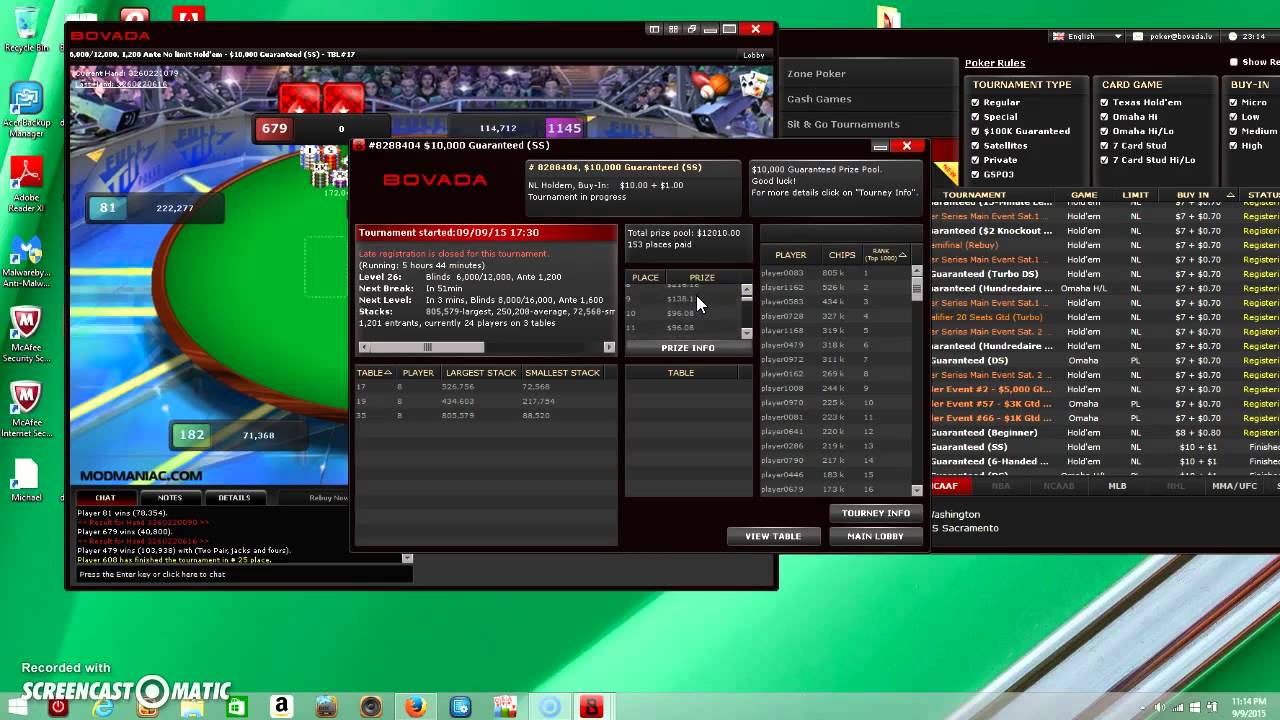The width and height of the screenshot is (1280, 720).
Task: Click the MAIN LOBBY button
Action: point(875,536)
